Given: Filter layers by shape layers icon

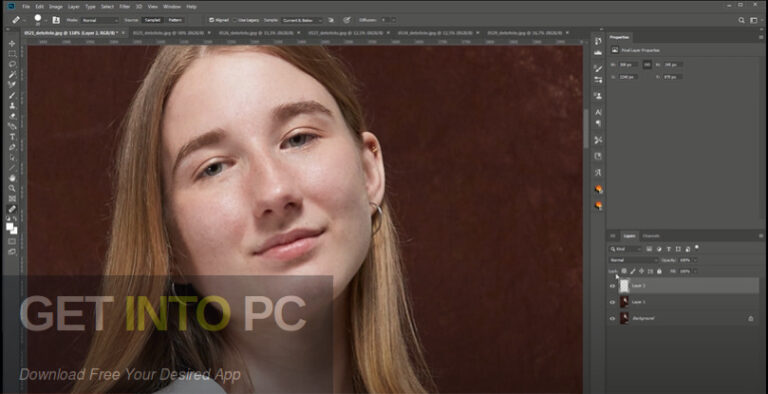Looking at the screenshot, I should [x=678, y=249].
